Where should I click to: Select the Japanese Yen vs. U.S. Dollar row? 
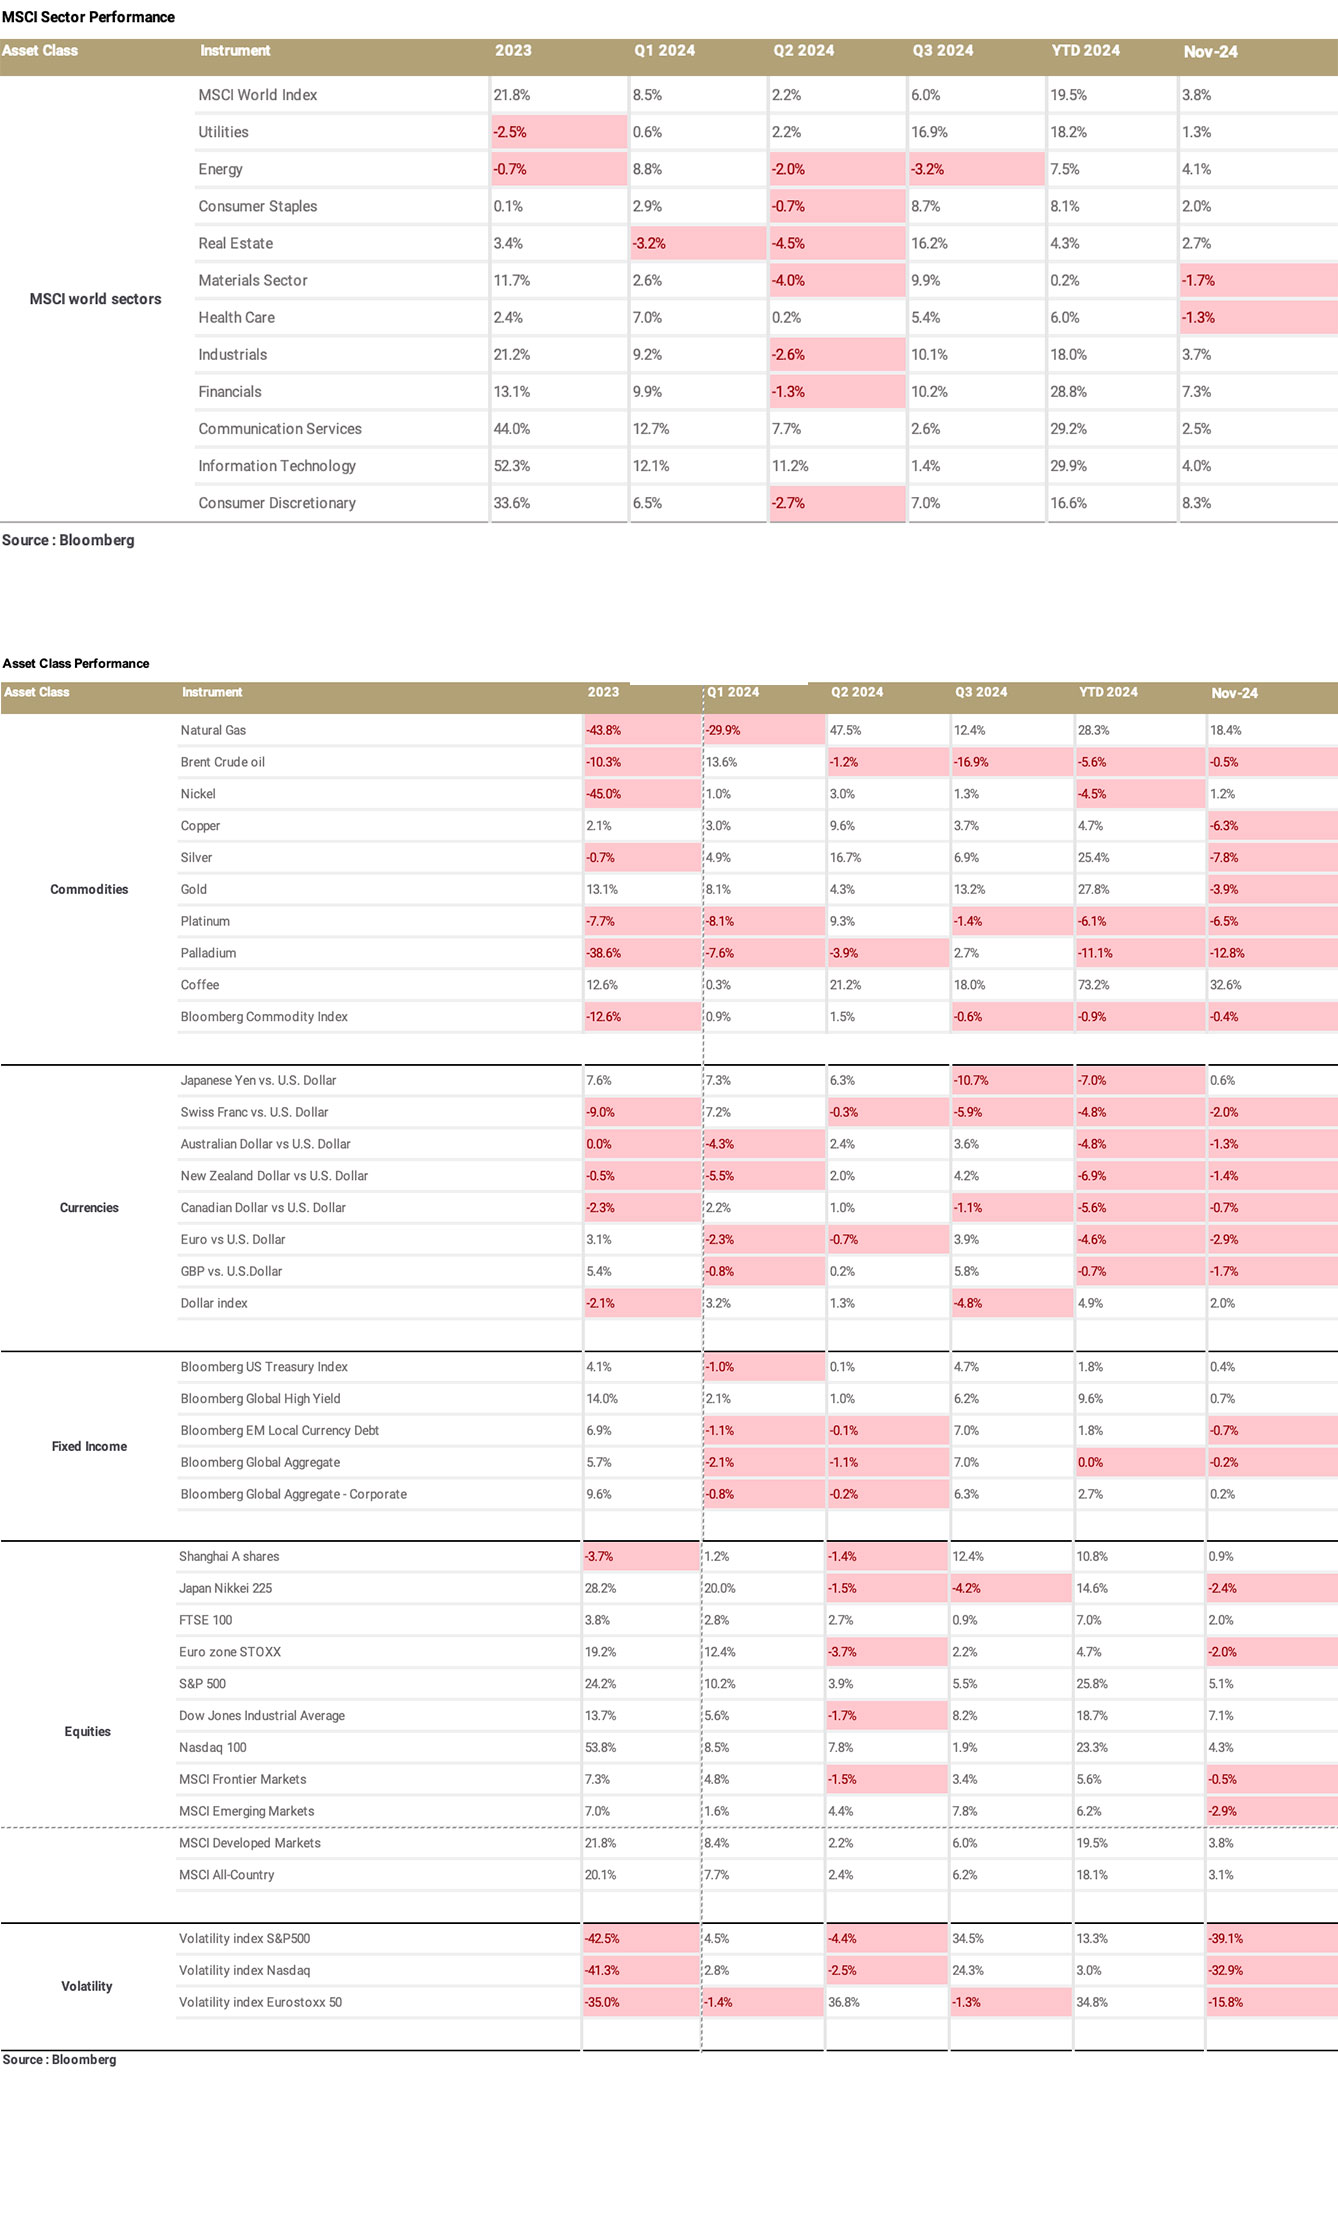[258, 1081]
